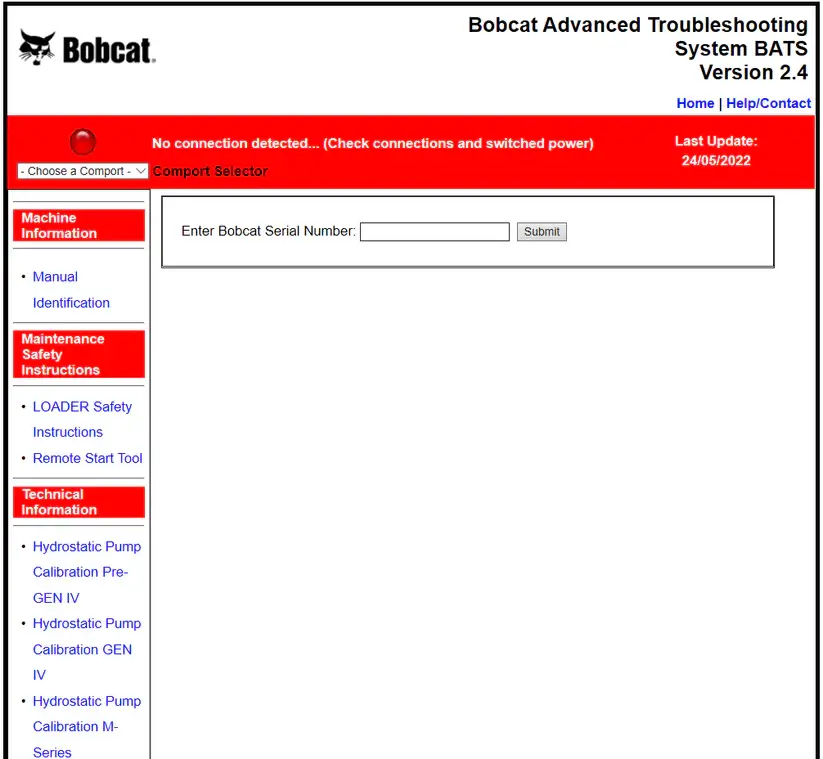Open Hydrostatic Pump Calibration M-Series
The image size is (823, 759).
click(86, 726)
